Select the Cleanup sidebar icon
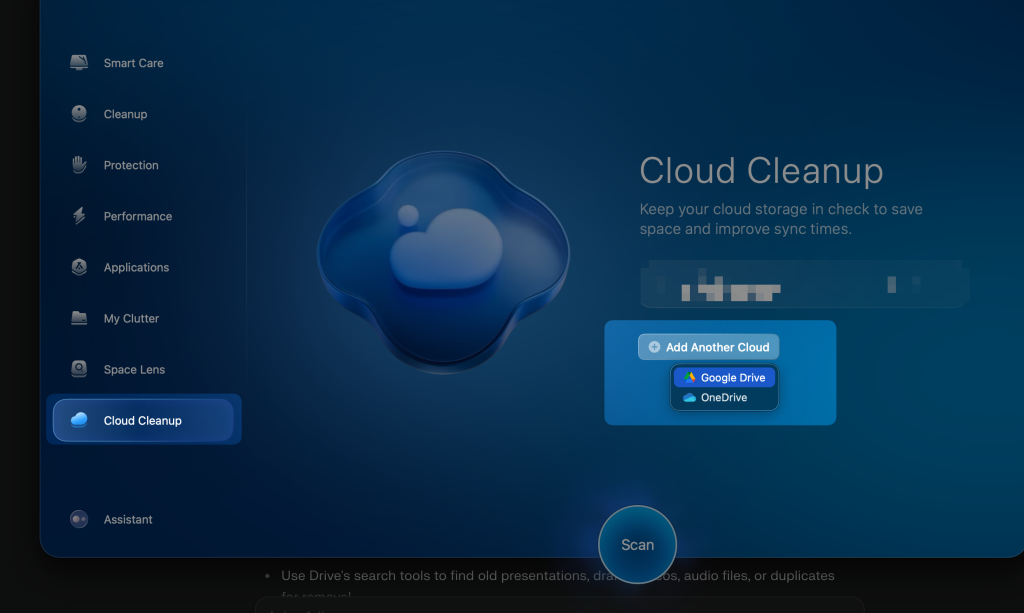 [79, 114]
